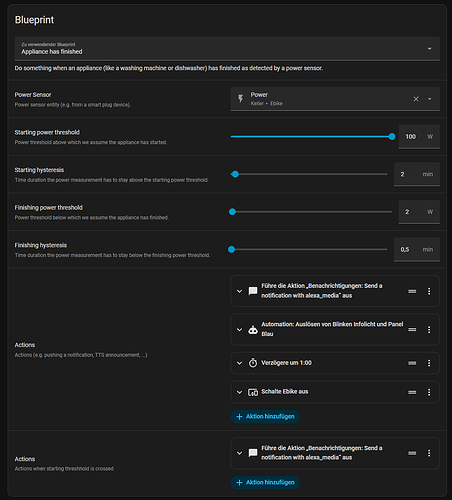The height and width of the screenshot is (500, 452).
Task: Click the Starting hysteresis minutes input field
Action: (417, 174)
